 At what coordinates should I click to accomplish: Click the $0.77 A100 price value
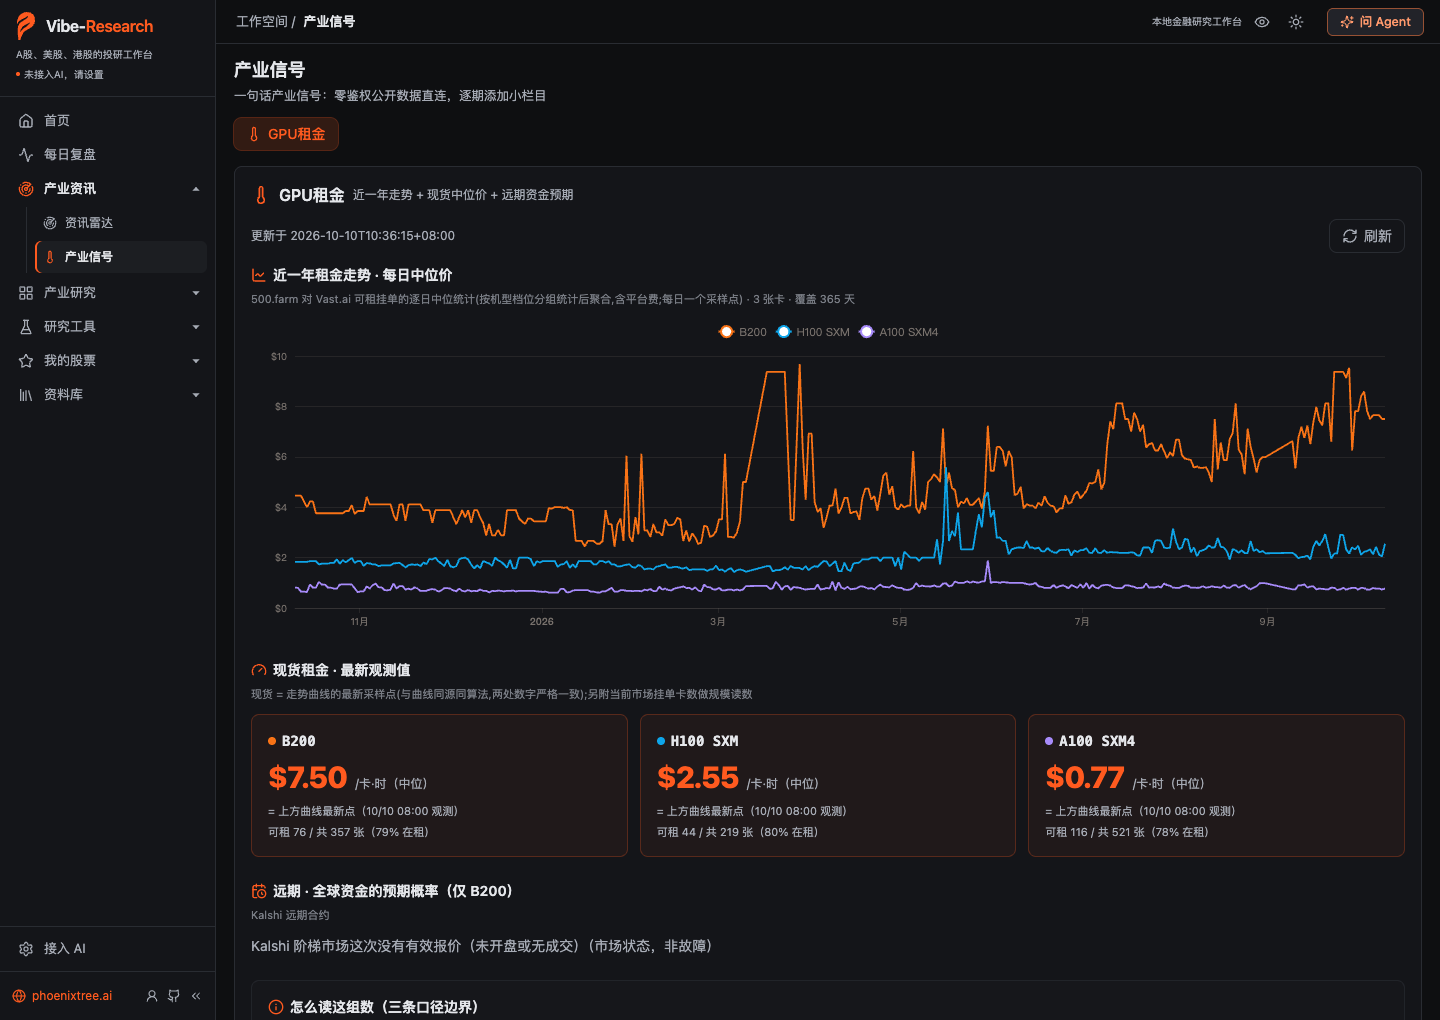[x=1085, y=778]
